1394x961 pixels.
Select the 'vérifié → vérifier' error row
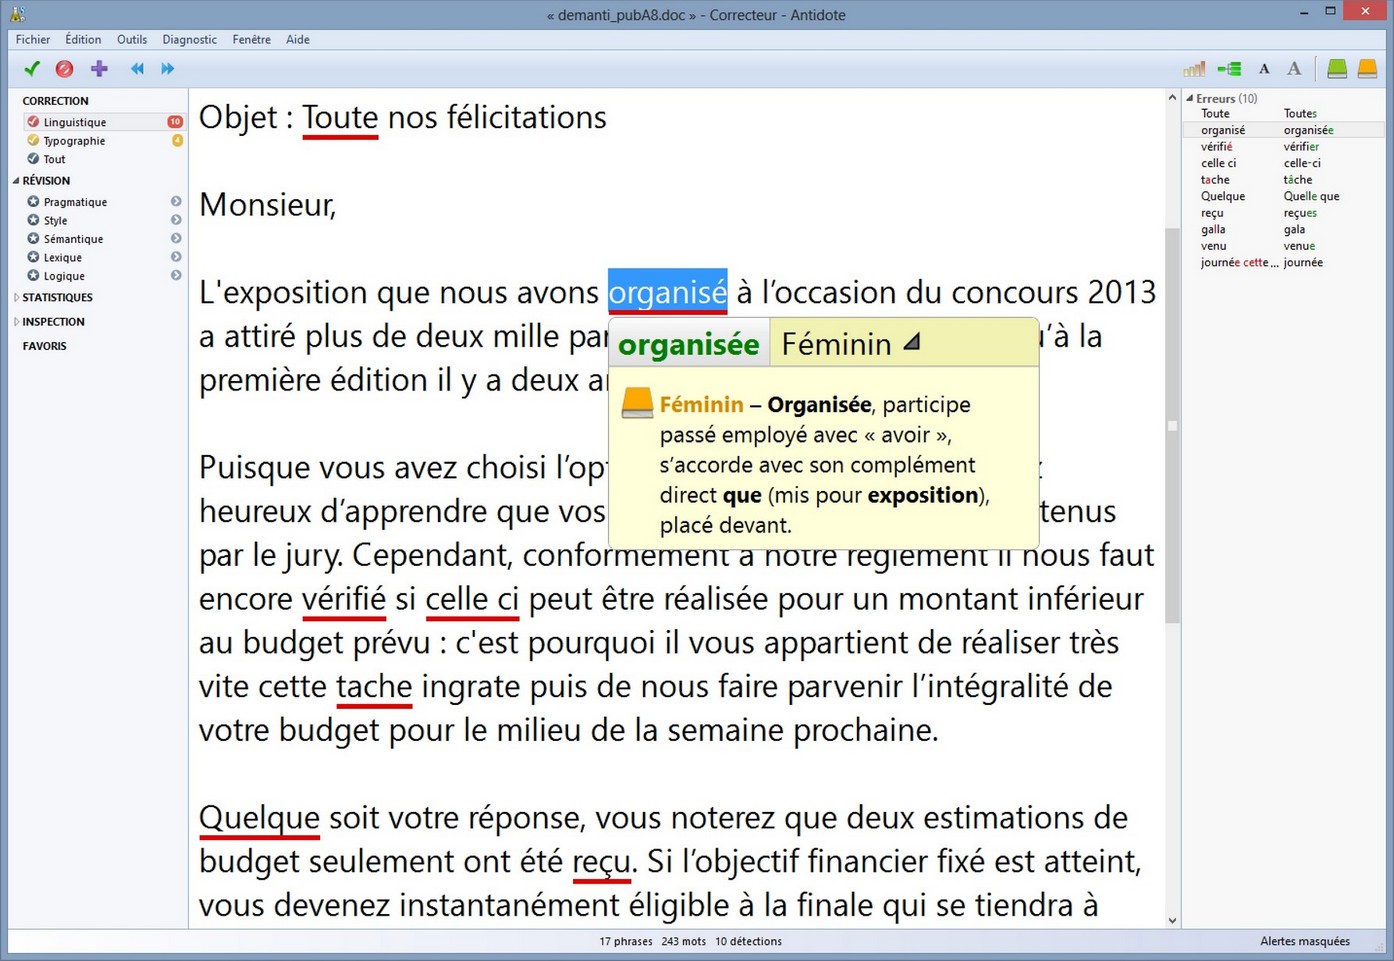coord(1284,147)
